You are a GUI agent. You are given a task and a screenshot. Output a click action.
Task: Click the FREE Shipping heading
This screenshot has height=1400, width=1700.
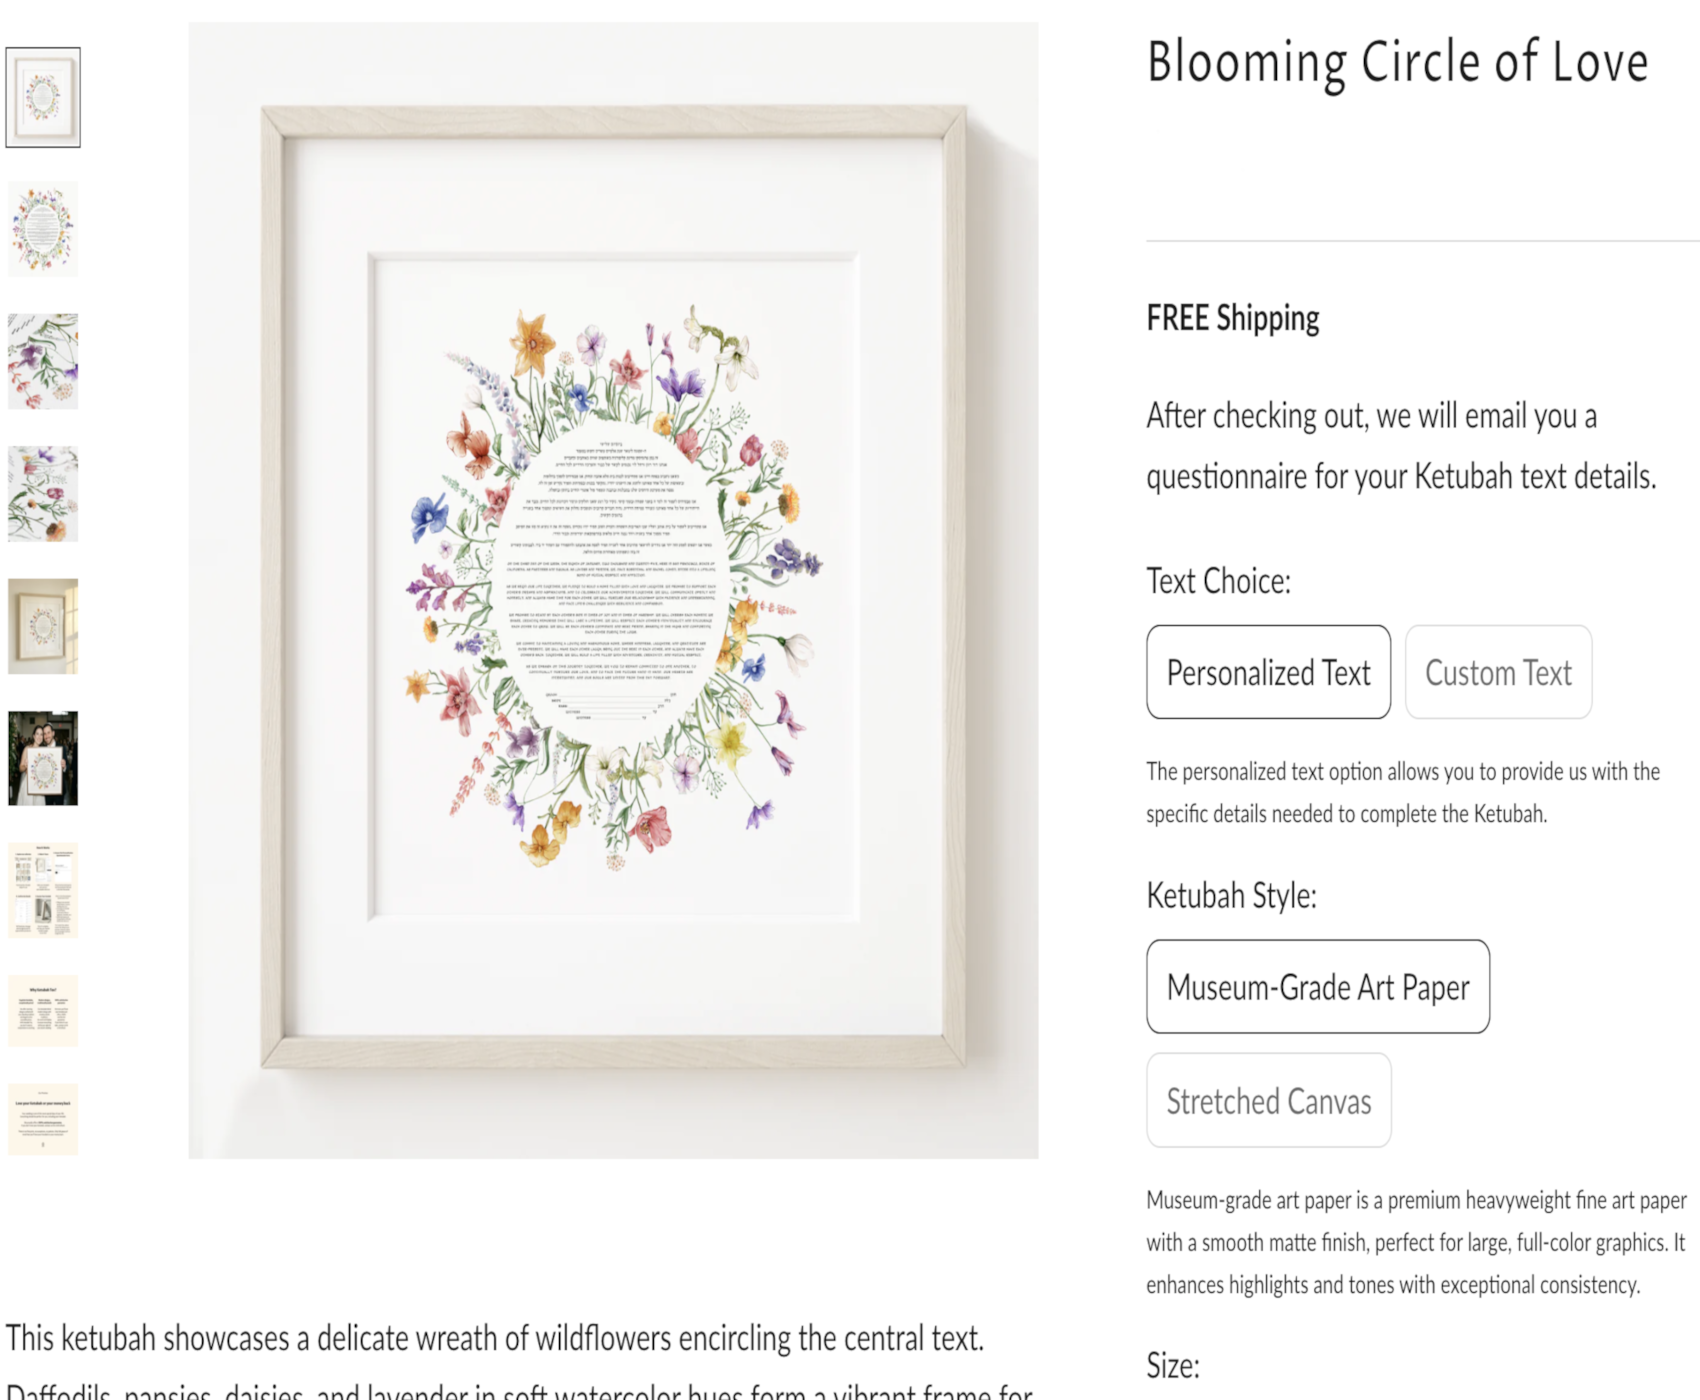click(x=1232, y=318)
